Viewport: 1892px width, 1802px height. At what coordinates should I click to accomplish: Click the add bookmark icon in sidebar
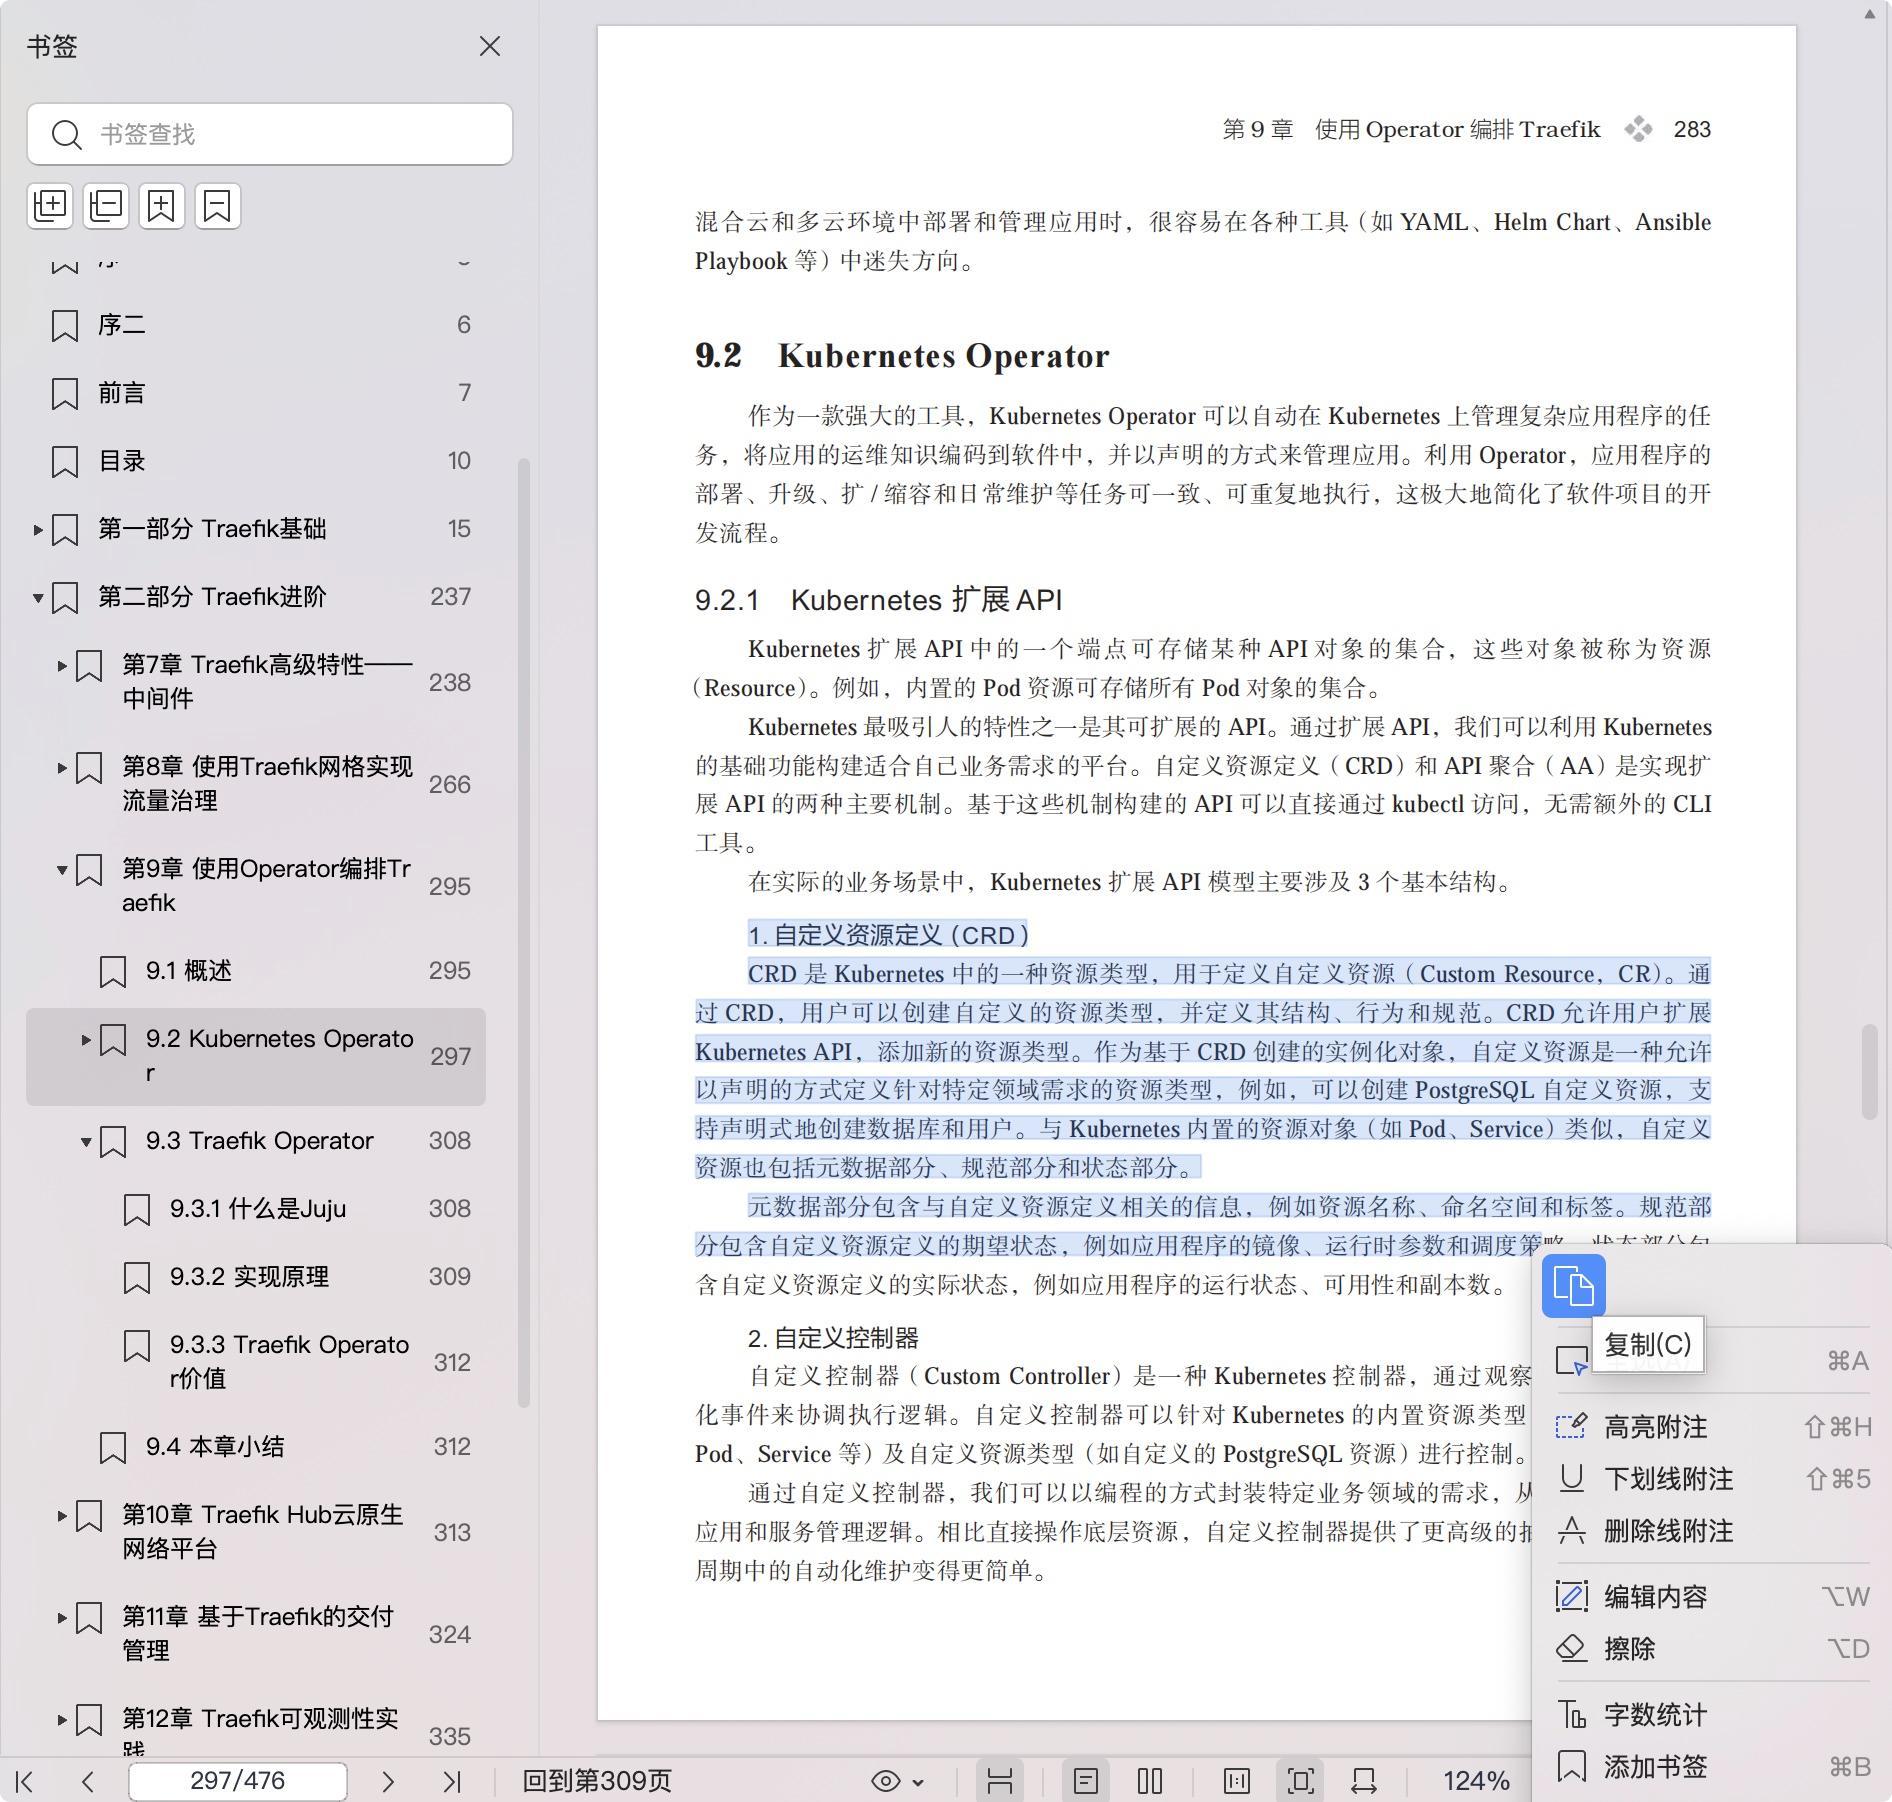(162, 206)
